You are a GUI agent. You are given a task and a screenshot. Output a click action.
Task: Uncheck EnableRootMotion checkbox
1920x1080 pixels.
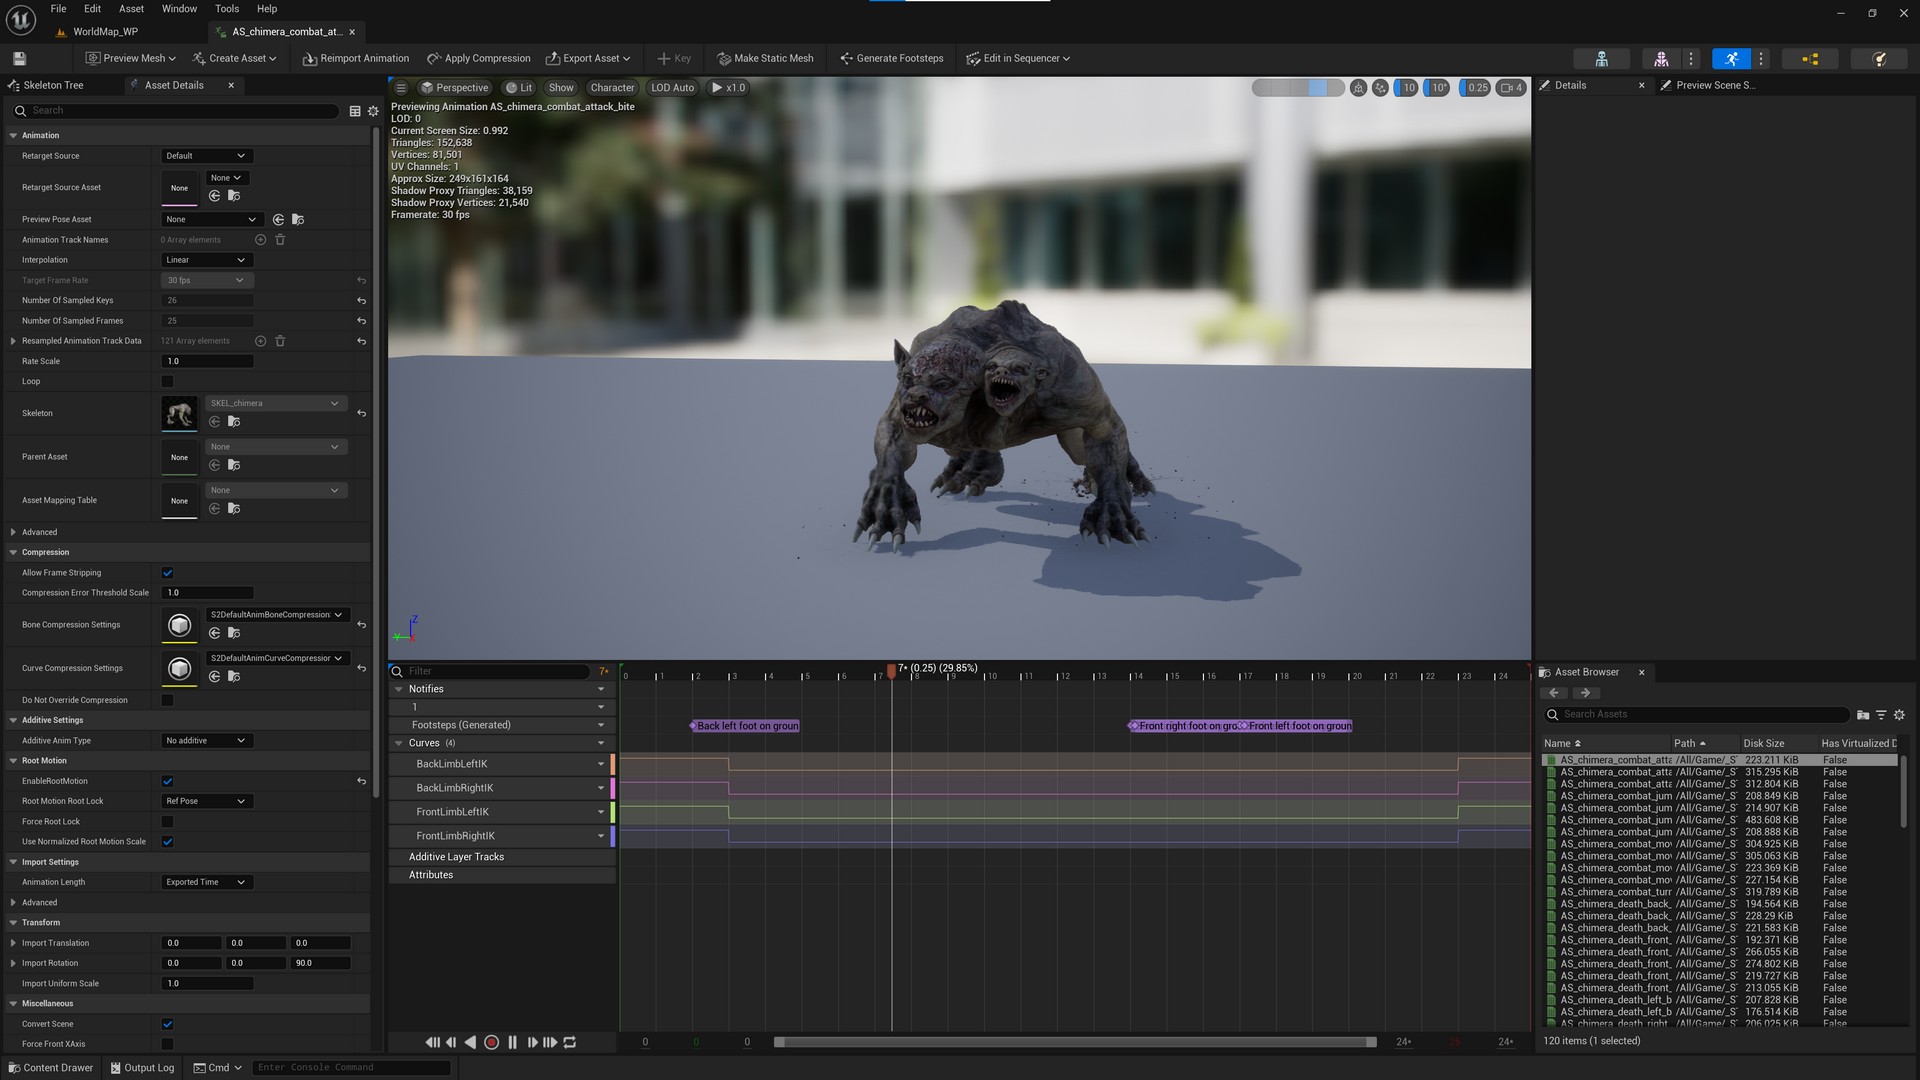(x=167, y=781)
